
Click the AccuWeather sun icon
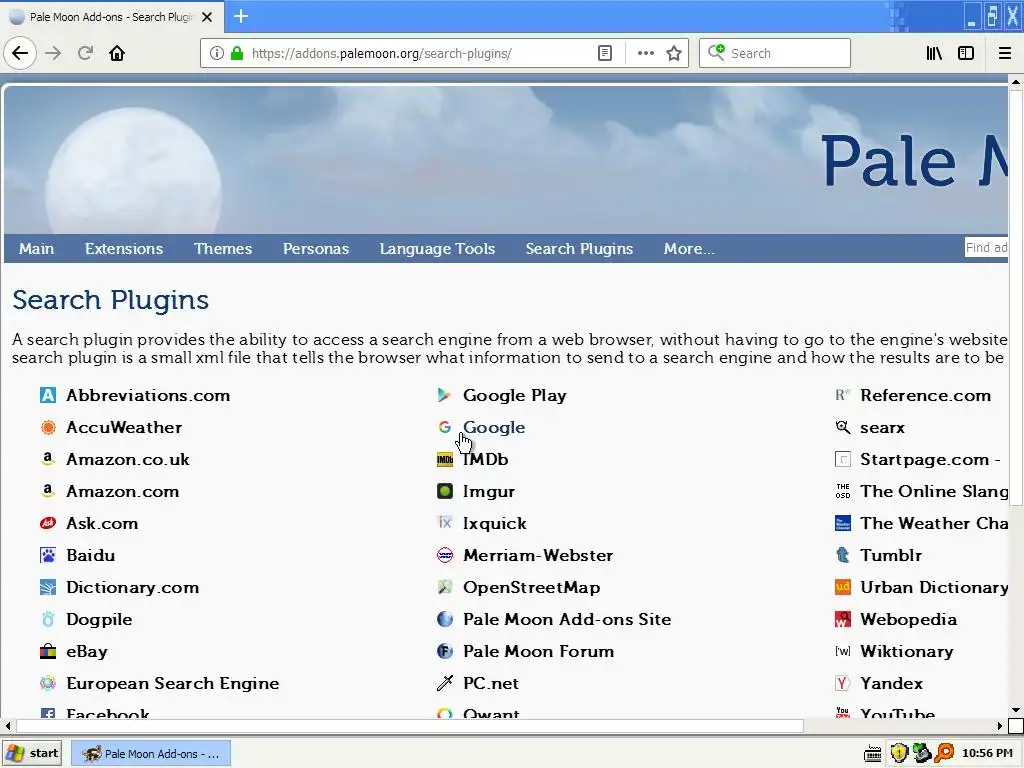click(48, 427)
